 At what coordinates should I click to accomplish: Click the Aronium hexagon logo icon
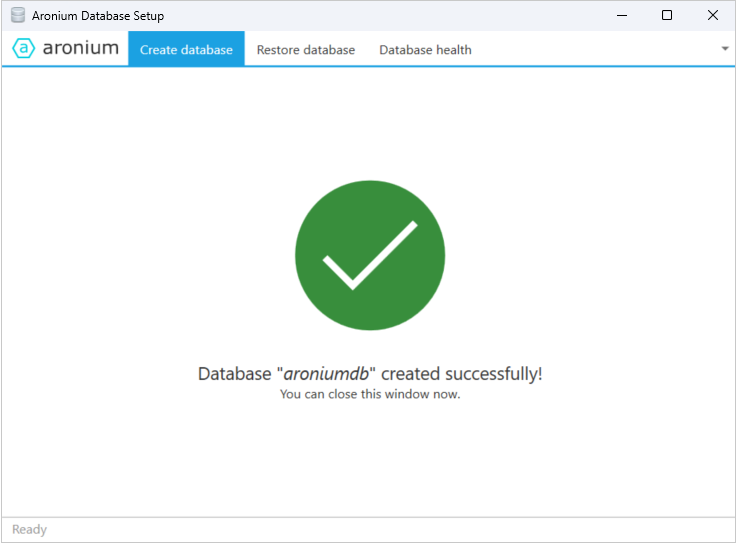[x=23, y=48]
